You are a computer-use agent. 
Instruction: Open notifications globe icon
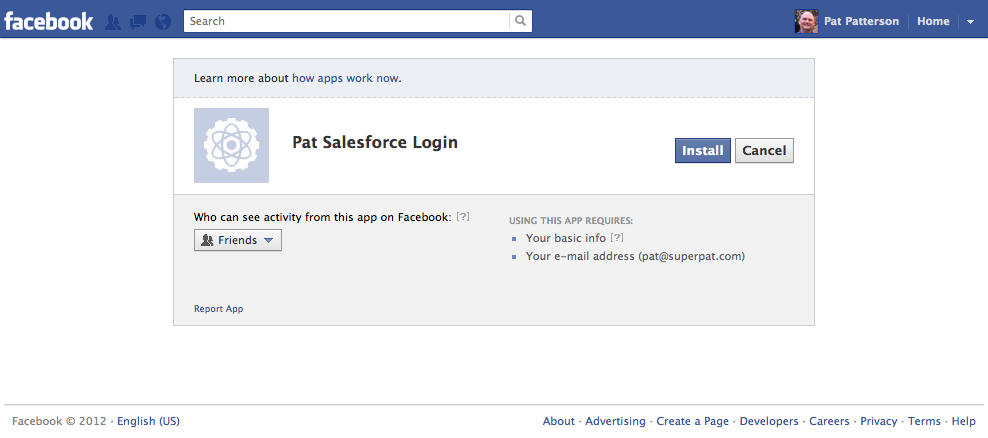163,22
